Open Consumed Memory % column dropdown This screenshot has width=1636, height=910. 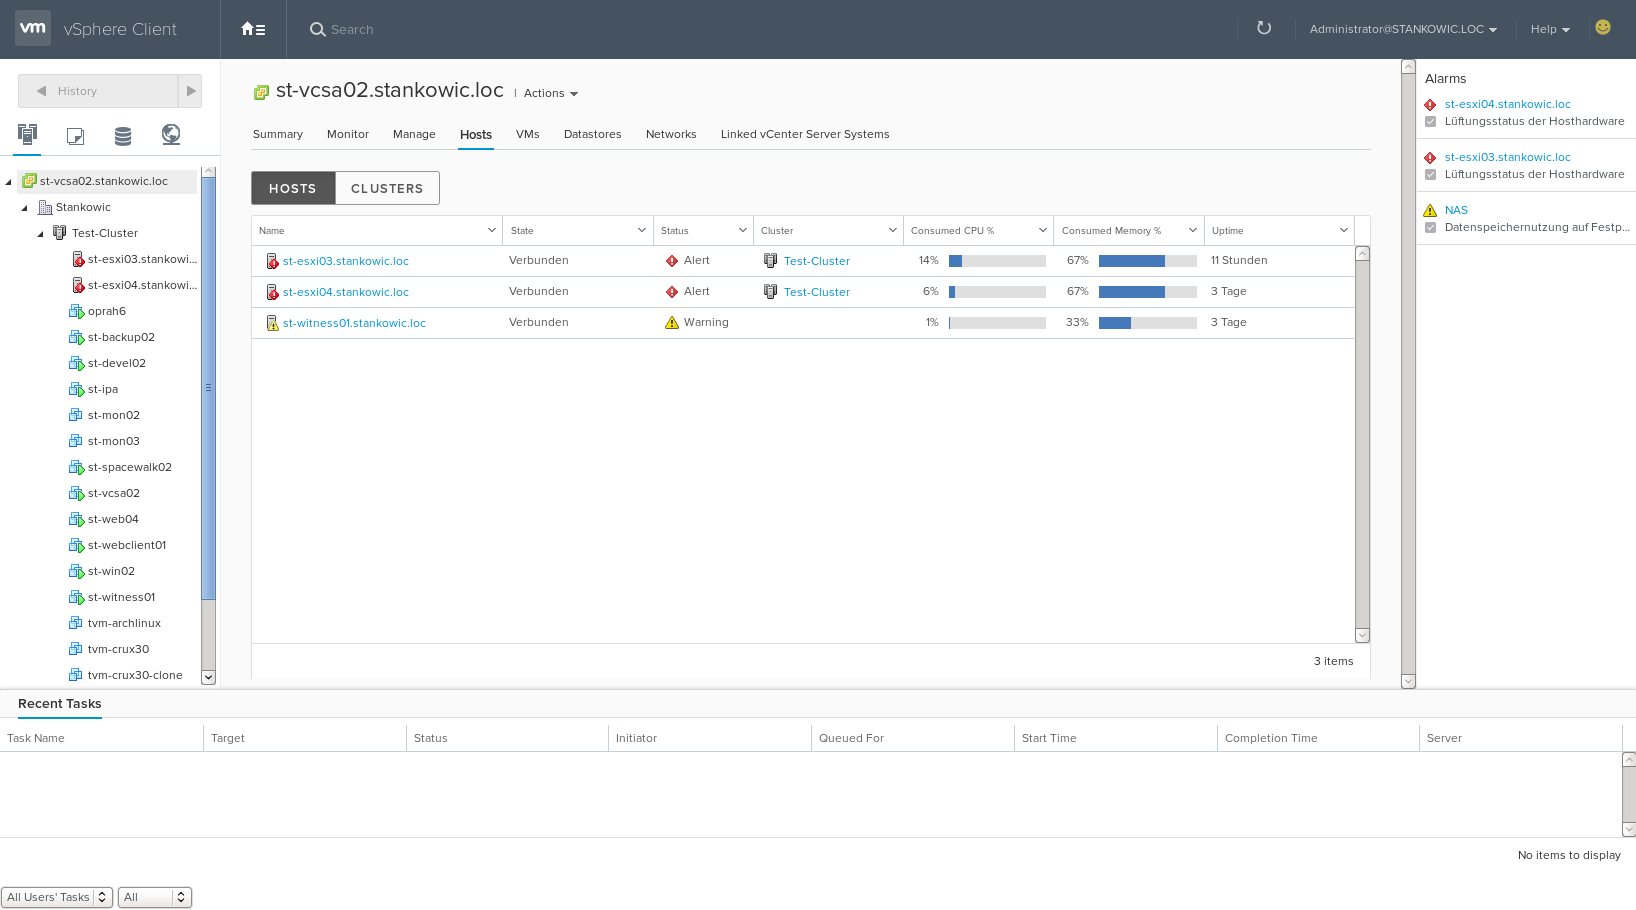tap(1193, 230)
